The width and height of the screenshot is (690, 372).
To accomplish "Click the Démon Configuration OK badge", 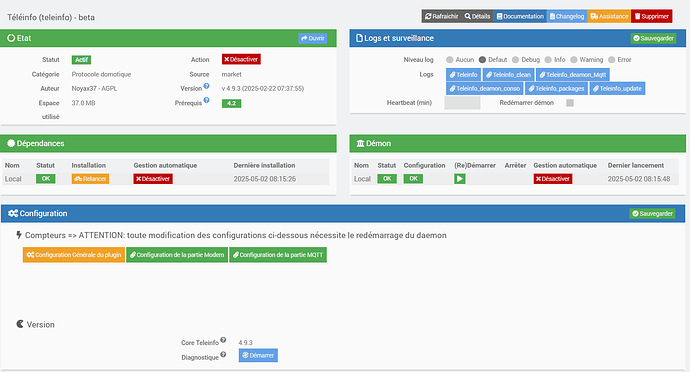I will (413, 179).
